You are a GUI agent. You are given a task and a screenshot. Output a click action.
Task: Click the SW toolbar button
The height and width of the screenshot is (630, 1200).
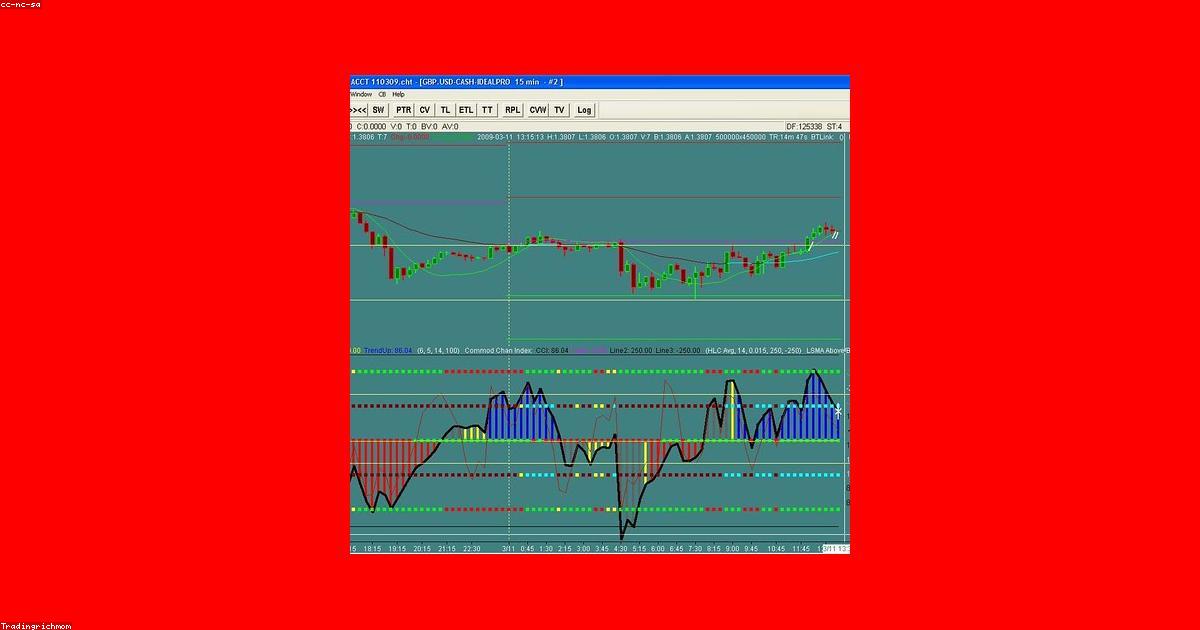[x=378, y=110]
